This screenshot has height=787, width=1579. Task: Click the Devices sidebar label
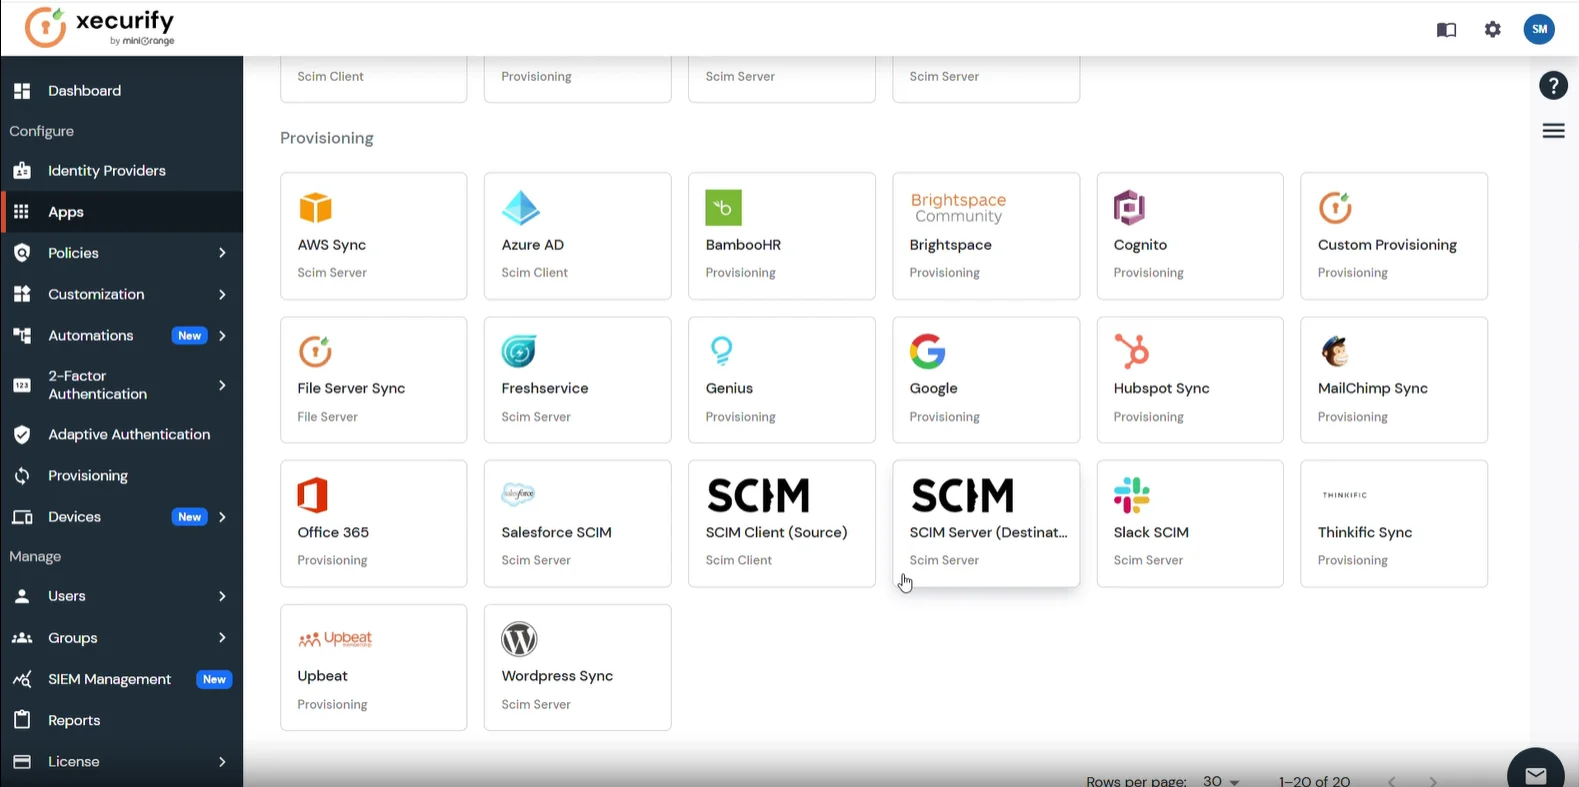(74, 517)
